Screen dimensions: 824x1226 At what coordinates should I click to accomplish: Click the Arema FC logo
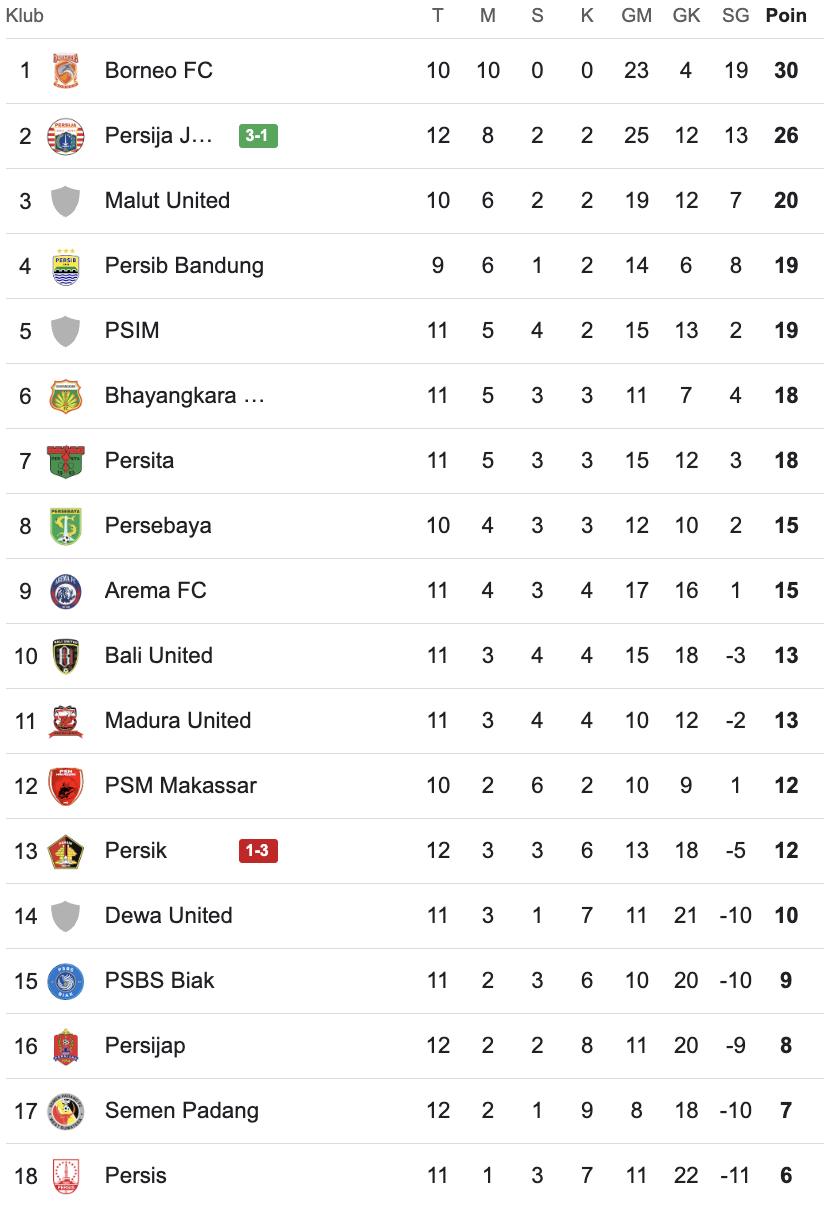(x=66, y=591)
